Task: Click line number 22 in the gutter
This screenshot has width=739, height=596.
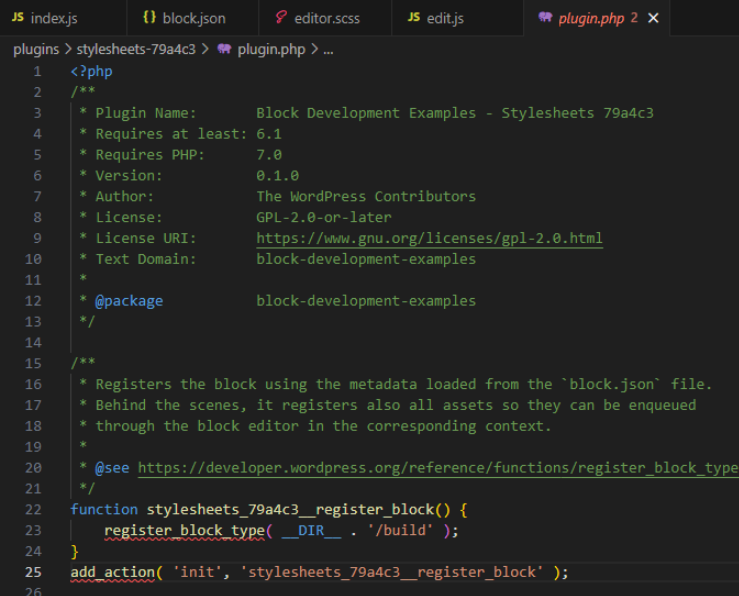Action: click(33, 509)
